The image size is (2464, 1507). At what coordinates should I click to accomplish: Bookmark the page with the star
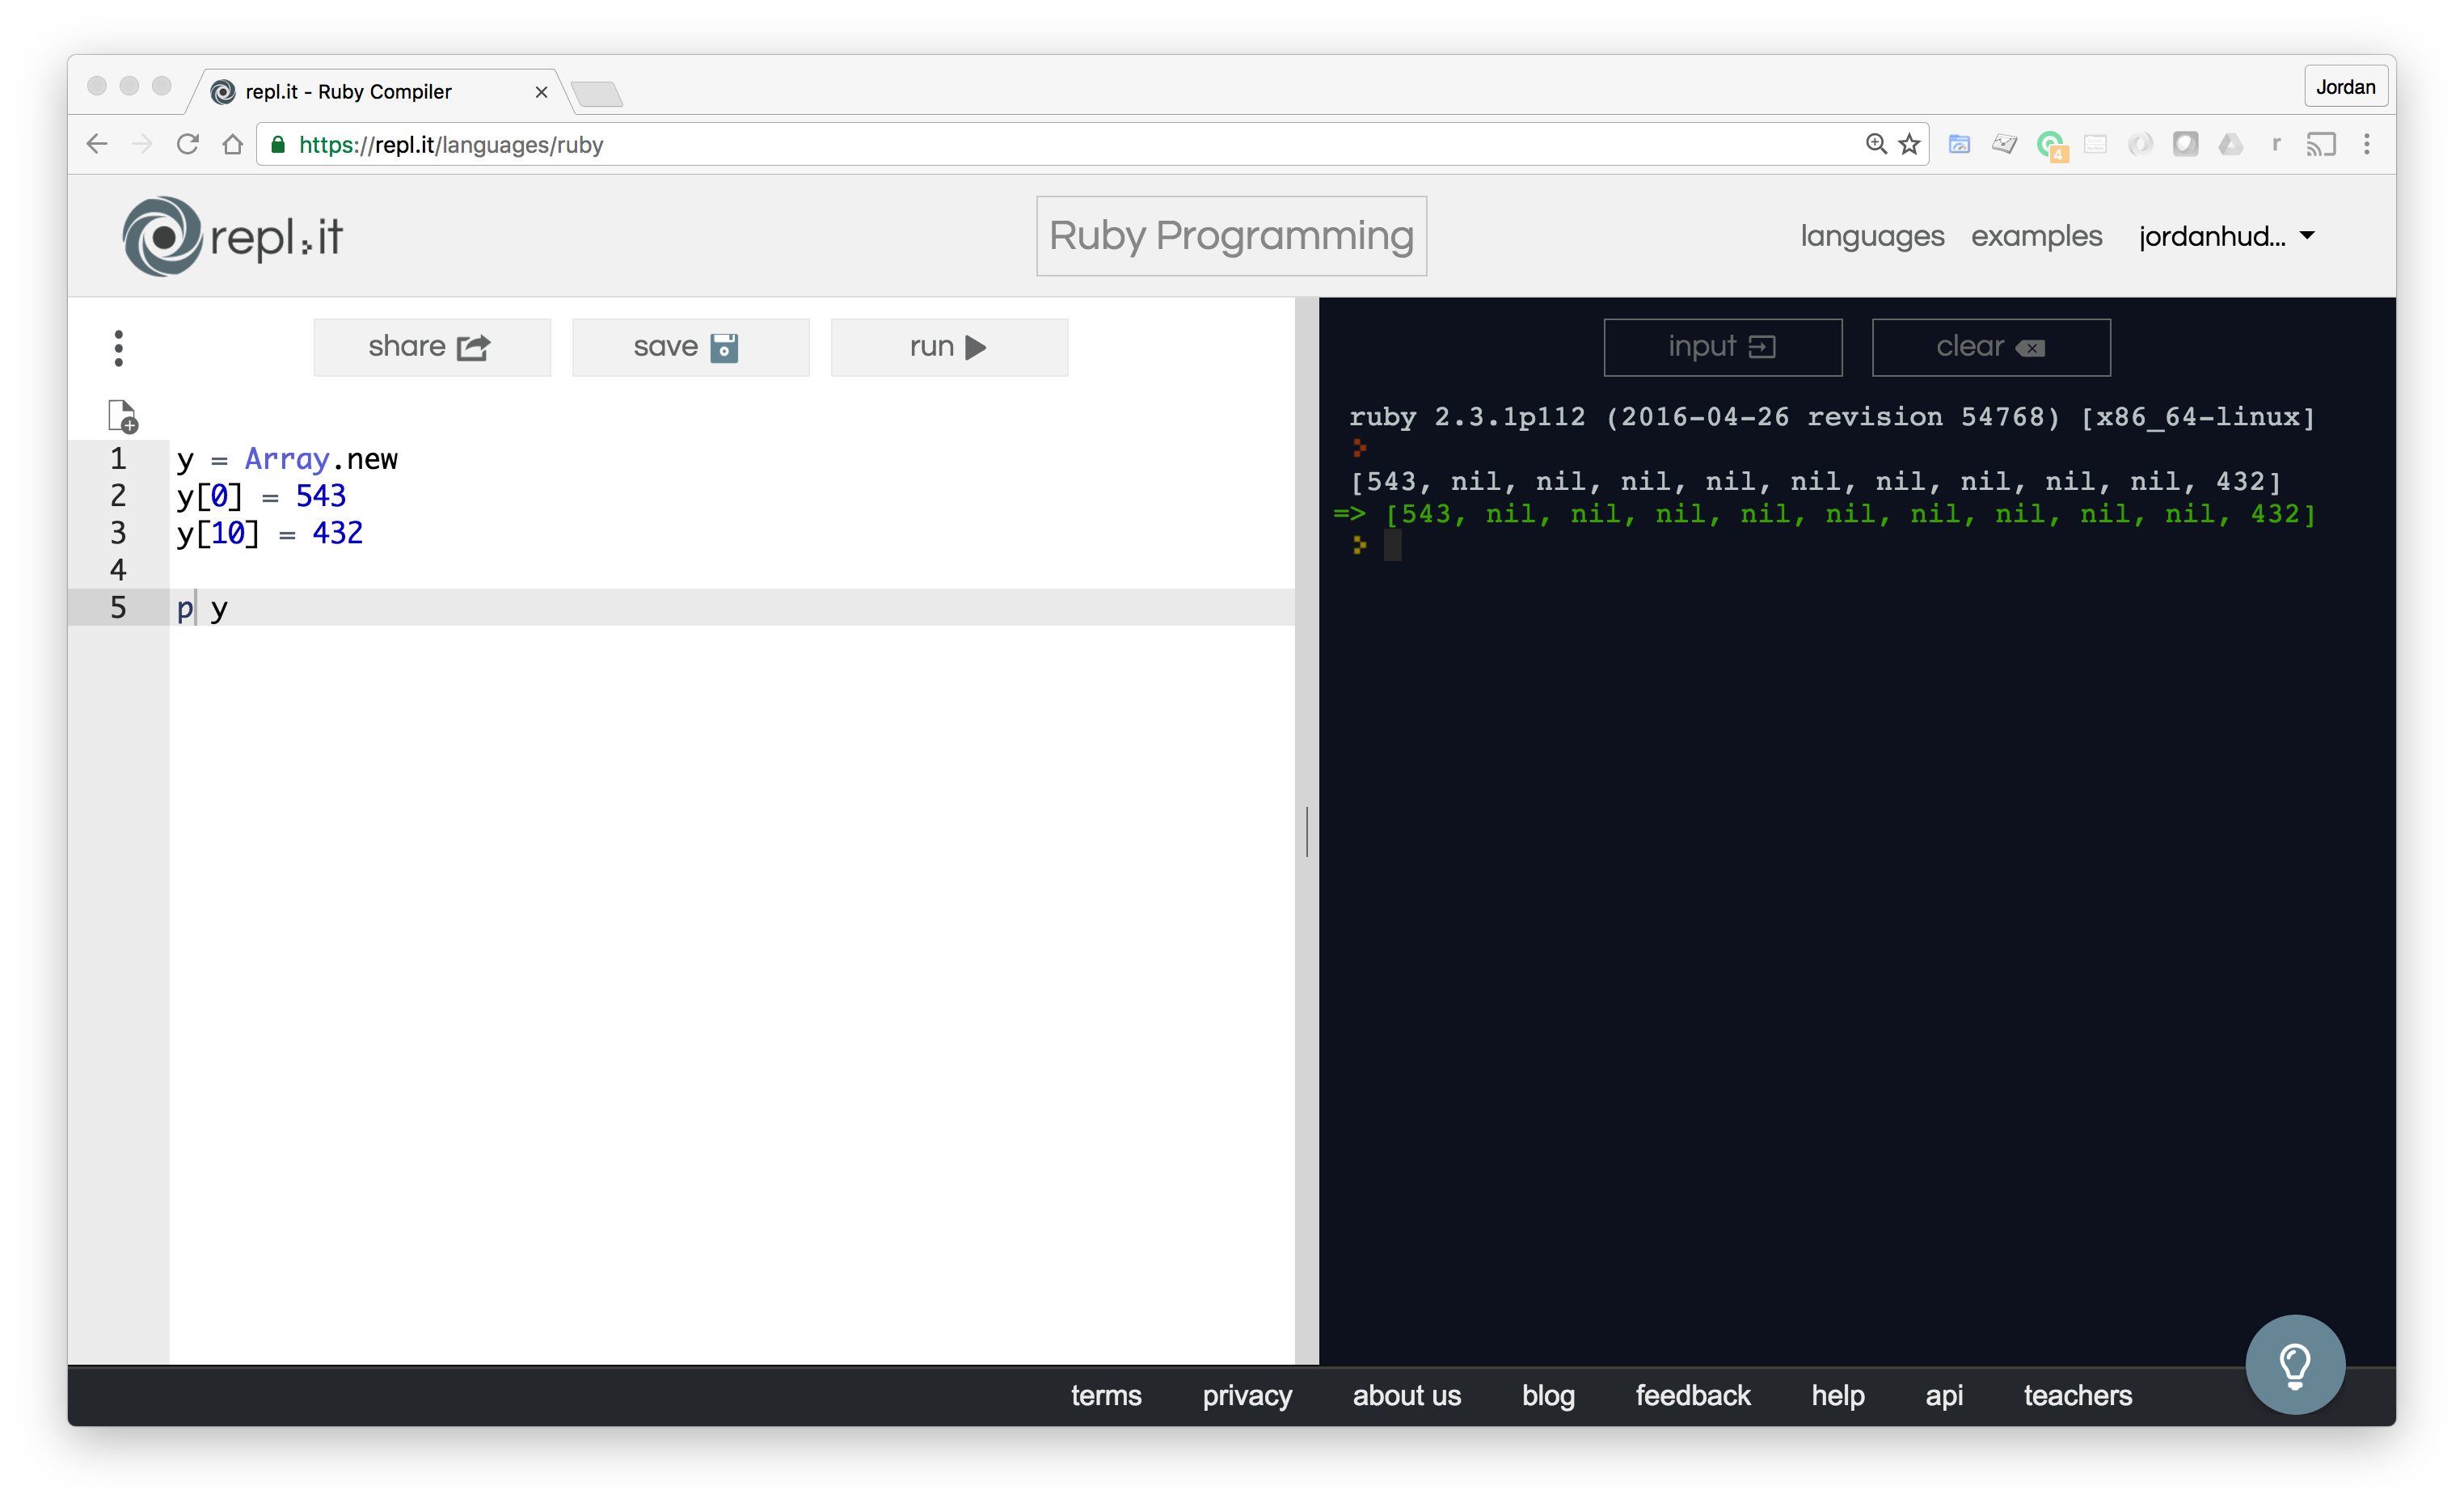[x=1908, y=144]
